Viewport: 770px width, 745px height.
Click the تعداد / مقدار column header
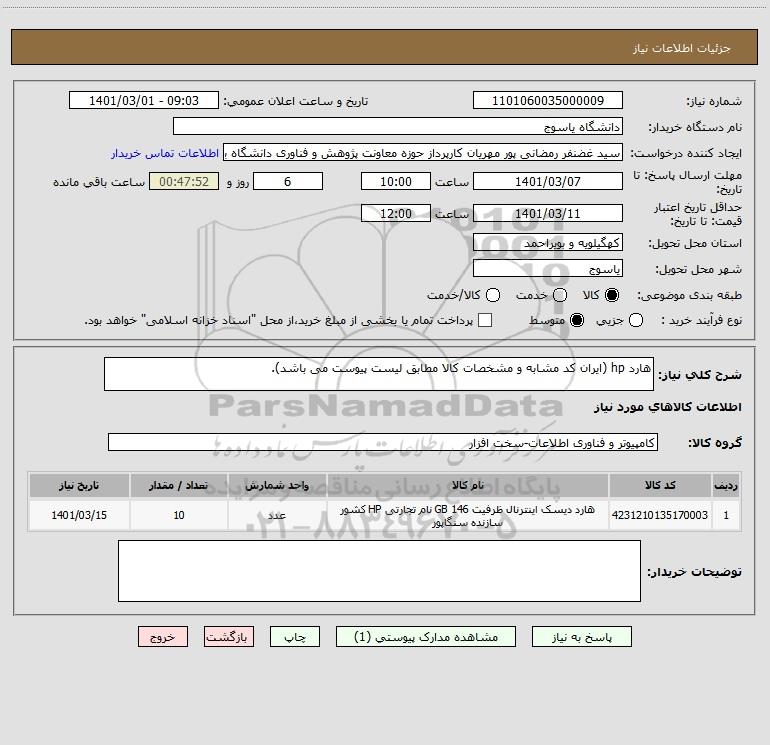point(179,485)
